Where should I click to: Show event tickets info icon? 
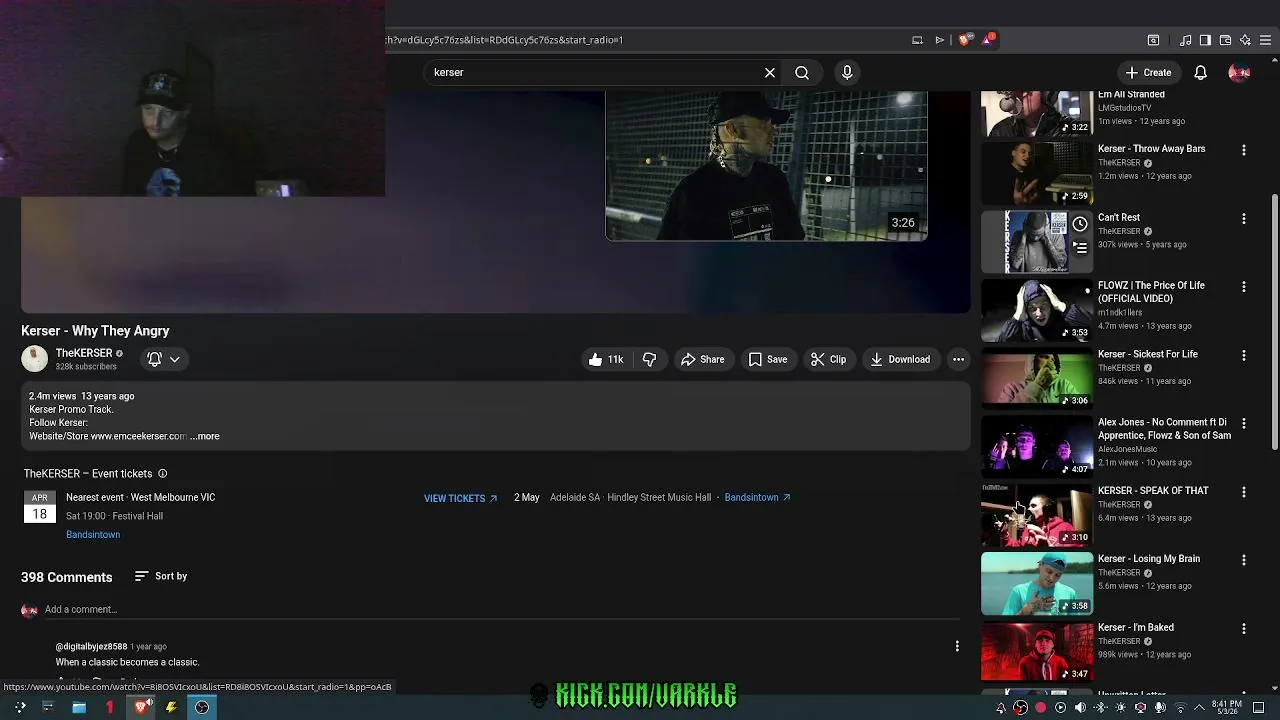pyautogui.click(x=162, y=474)
